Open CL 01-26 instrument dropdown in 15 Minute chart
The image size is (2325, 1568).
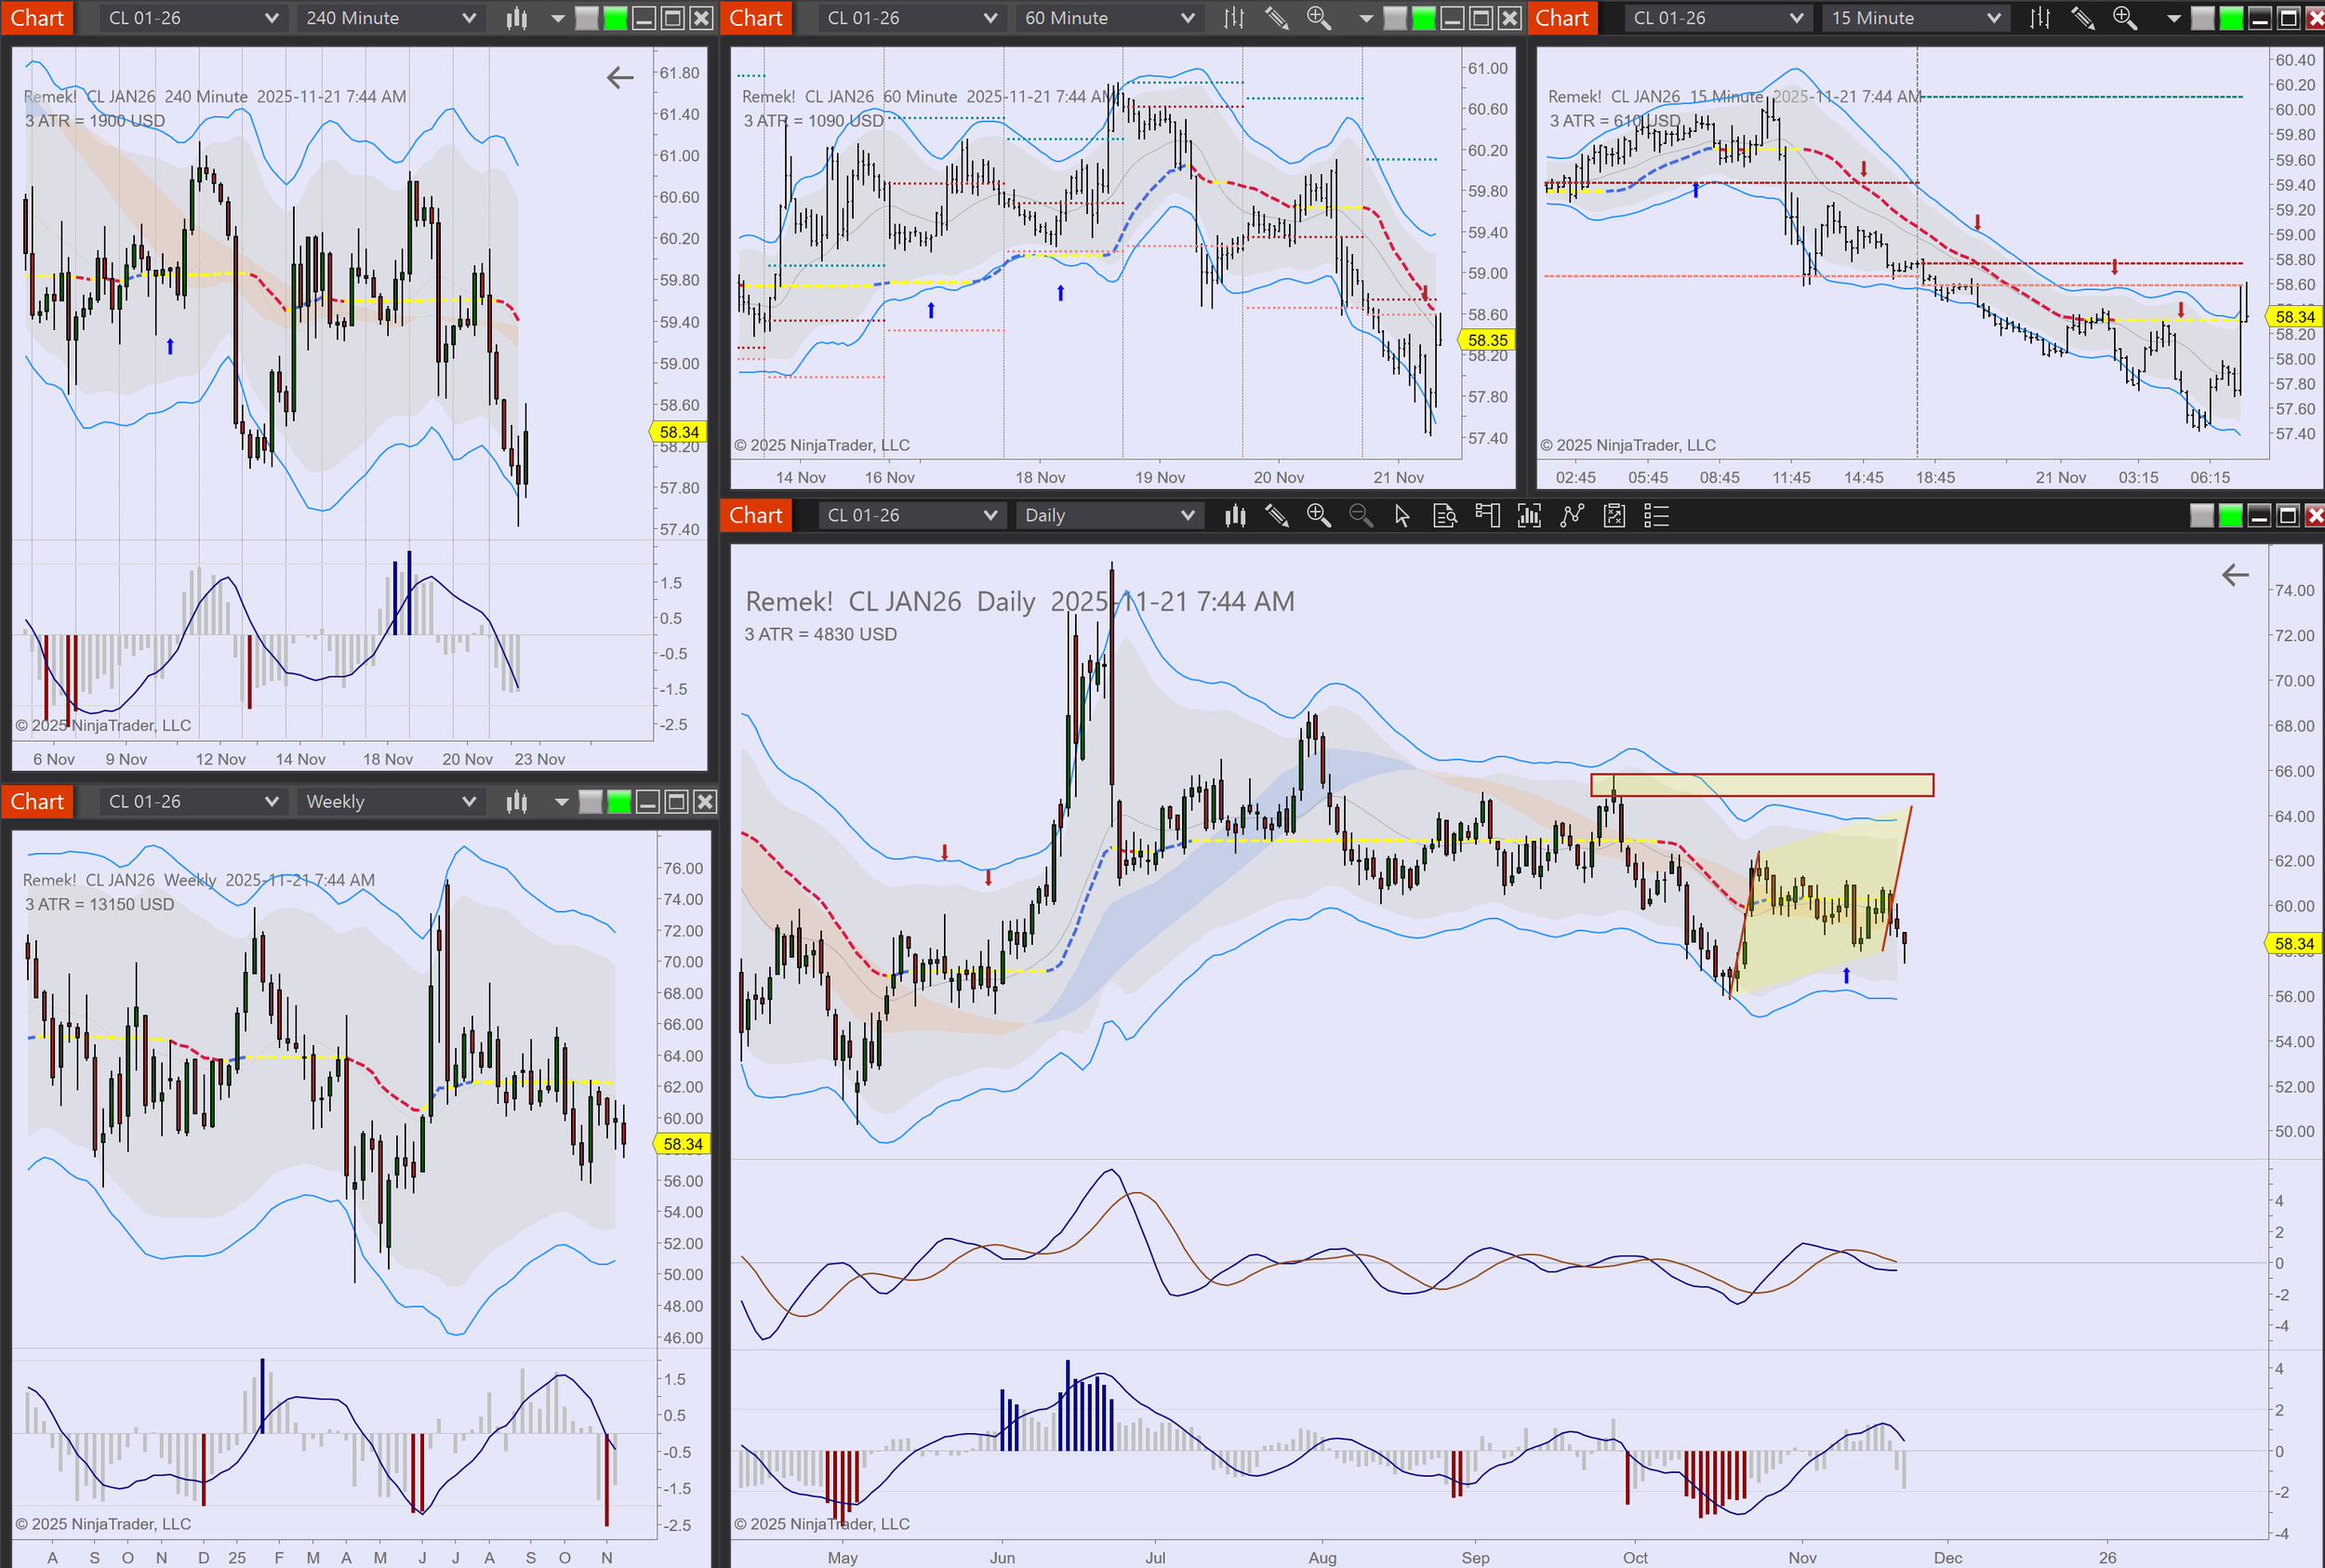click(1717, 18)
